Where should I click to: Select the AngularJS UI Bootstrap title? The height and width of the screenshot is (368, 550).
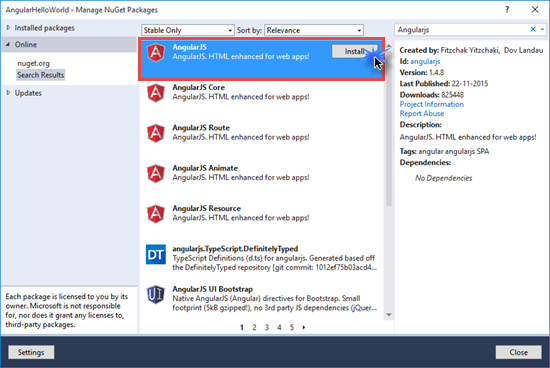(213, 289)
